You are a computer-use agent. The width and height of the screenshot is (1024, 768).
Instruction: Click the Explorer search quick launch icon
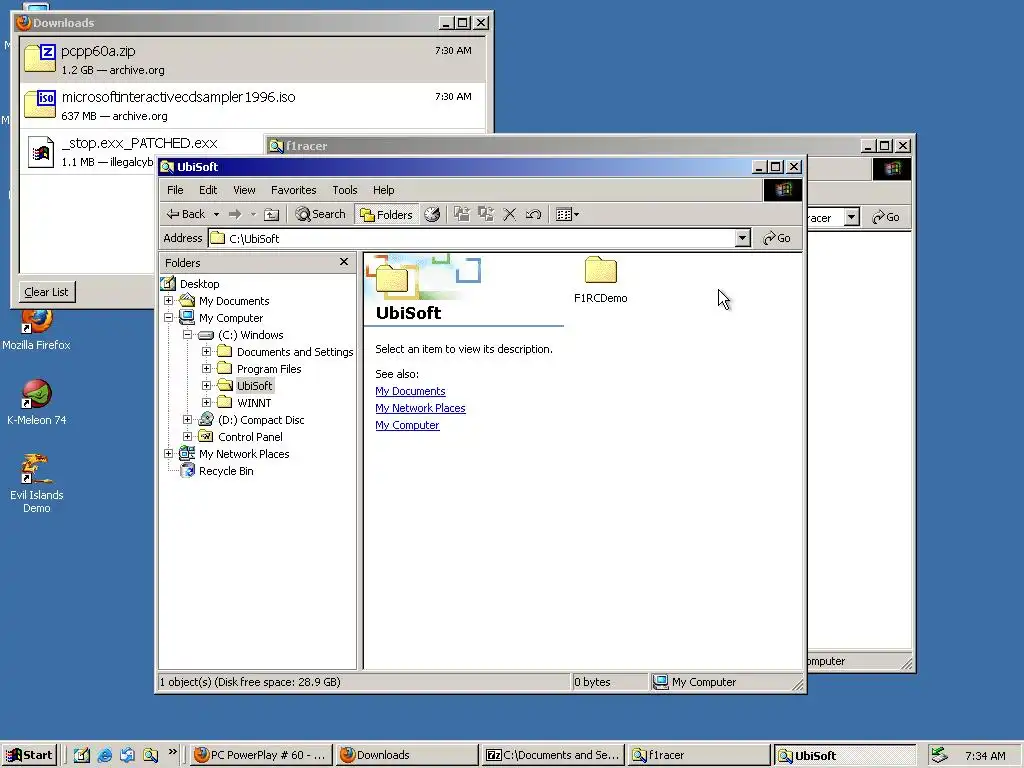[150, 755]
